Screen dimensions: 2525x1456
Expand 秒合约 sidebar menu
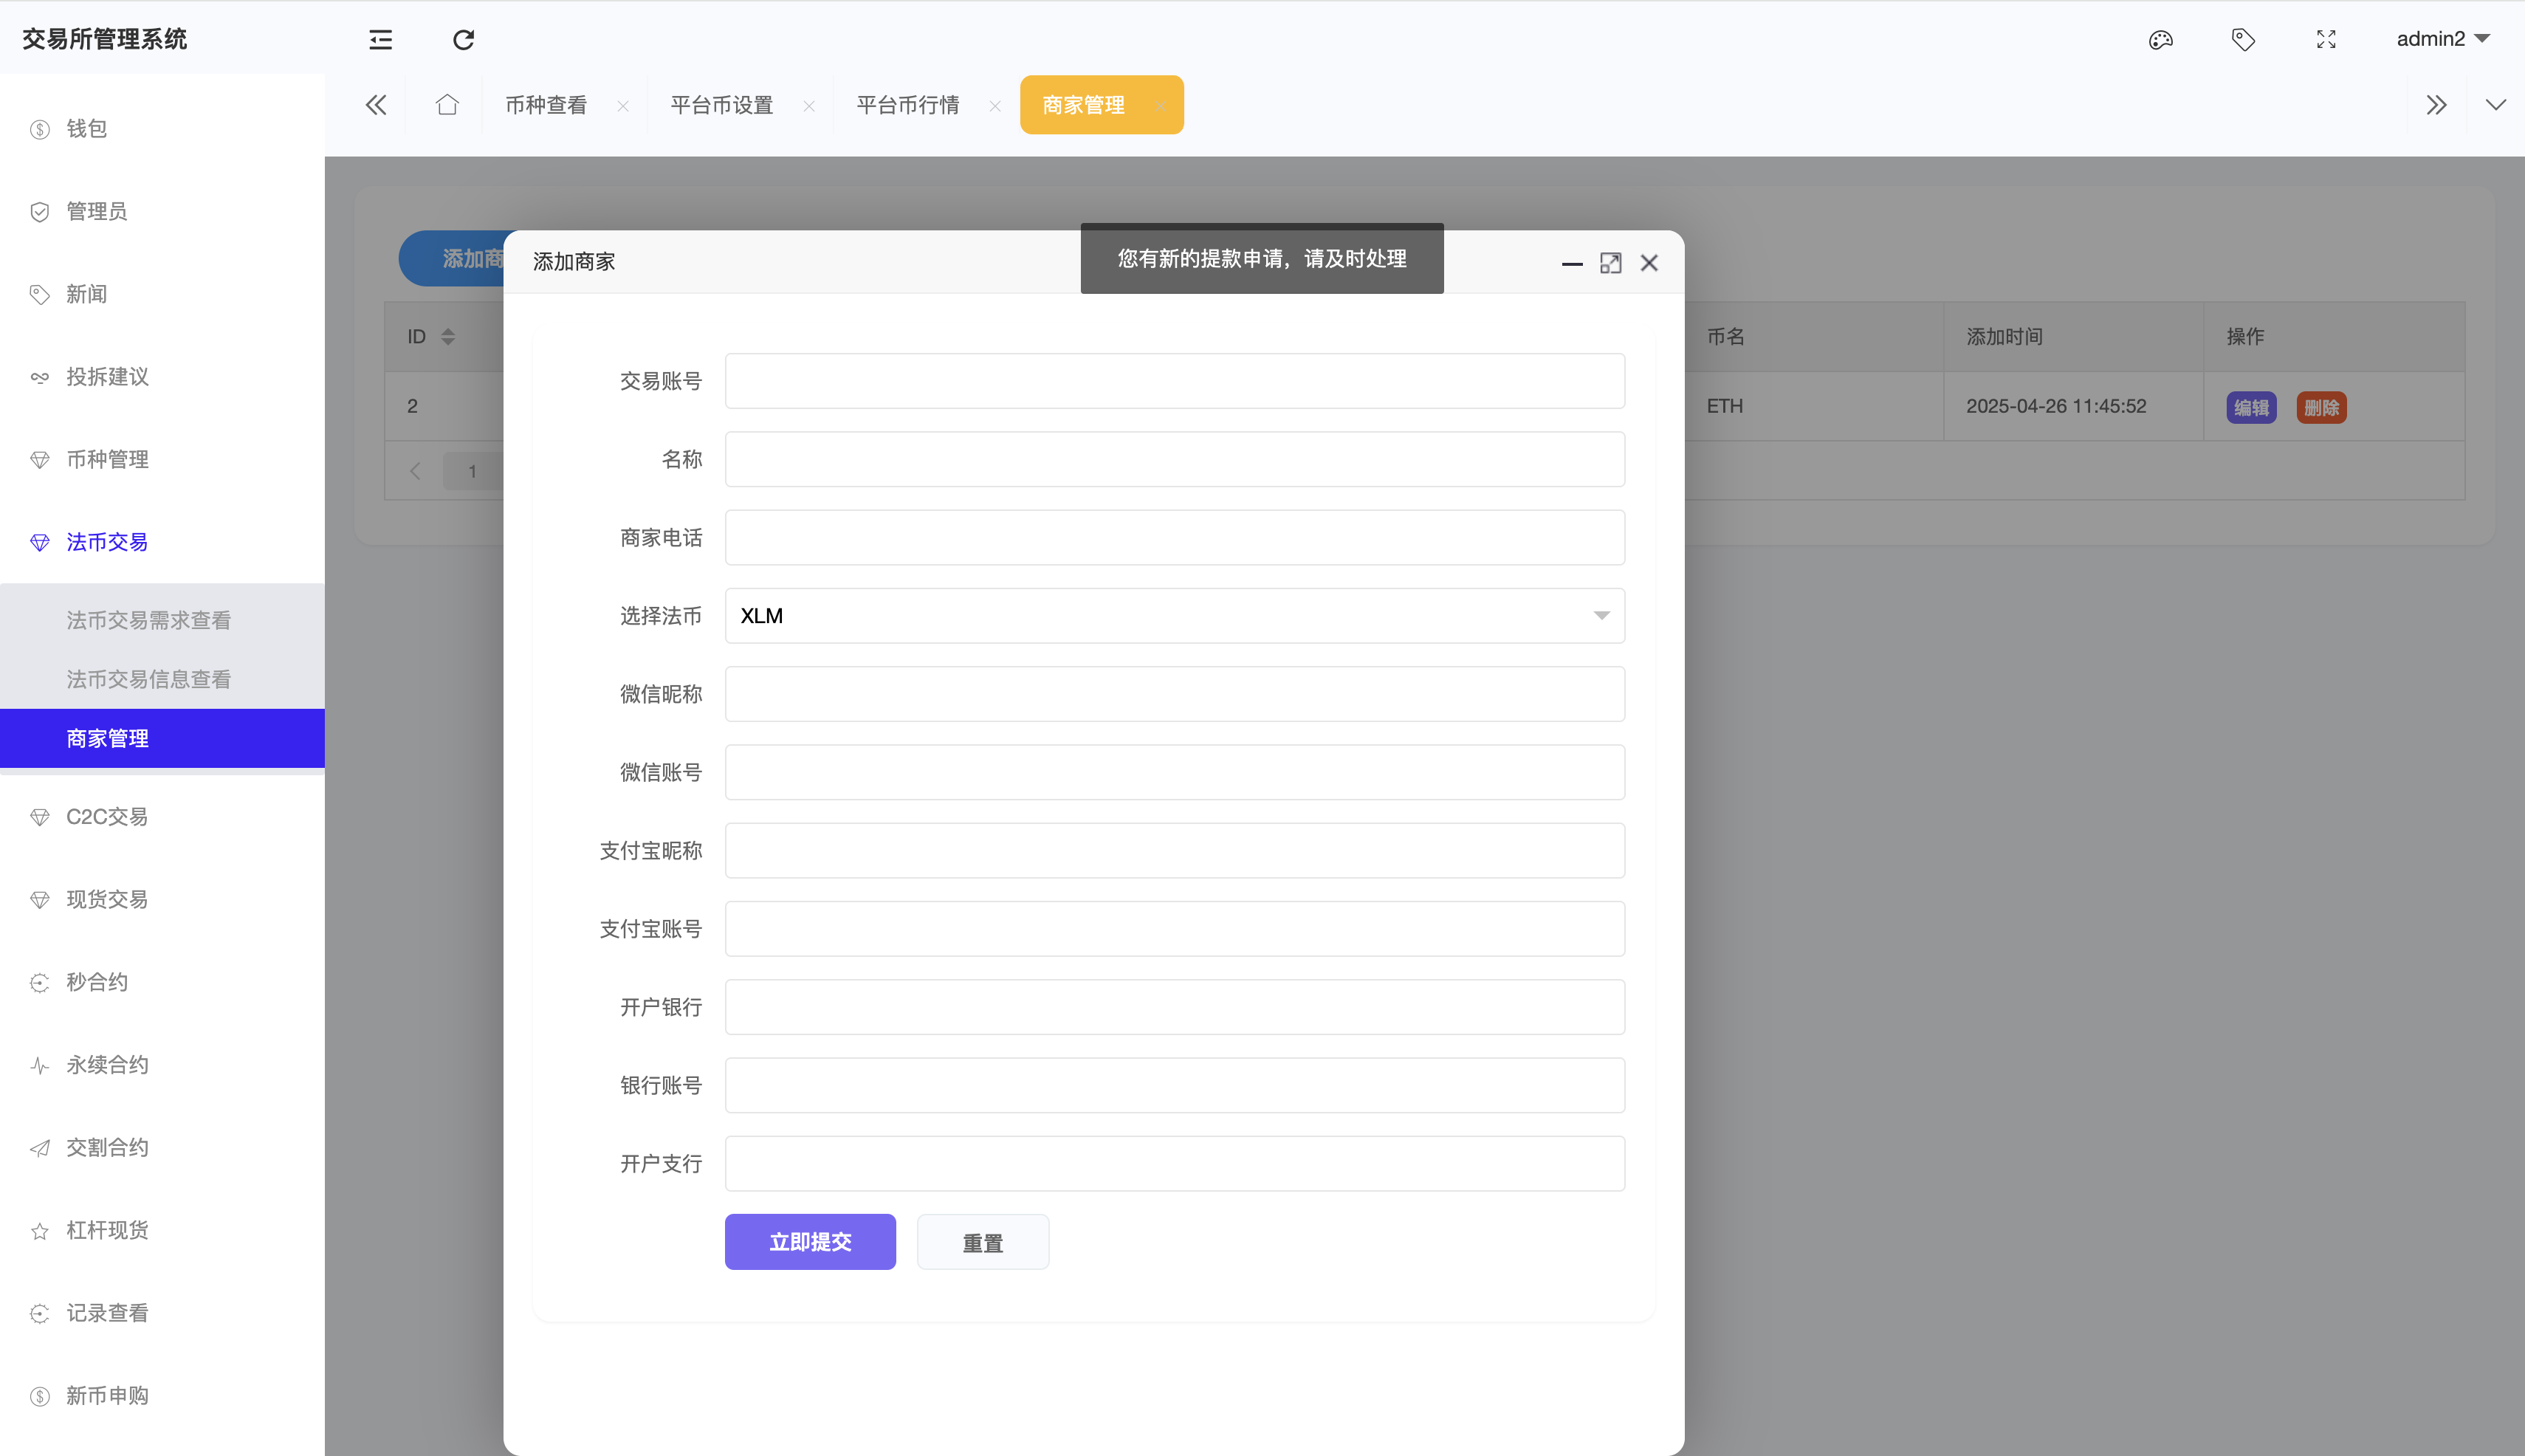[x=162, y=982]
